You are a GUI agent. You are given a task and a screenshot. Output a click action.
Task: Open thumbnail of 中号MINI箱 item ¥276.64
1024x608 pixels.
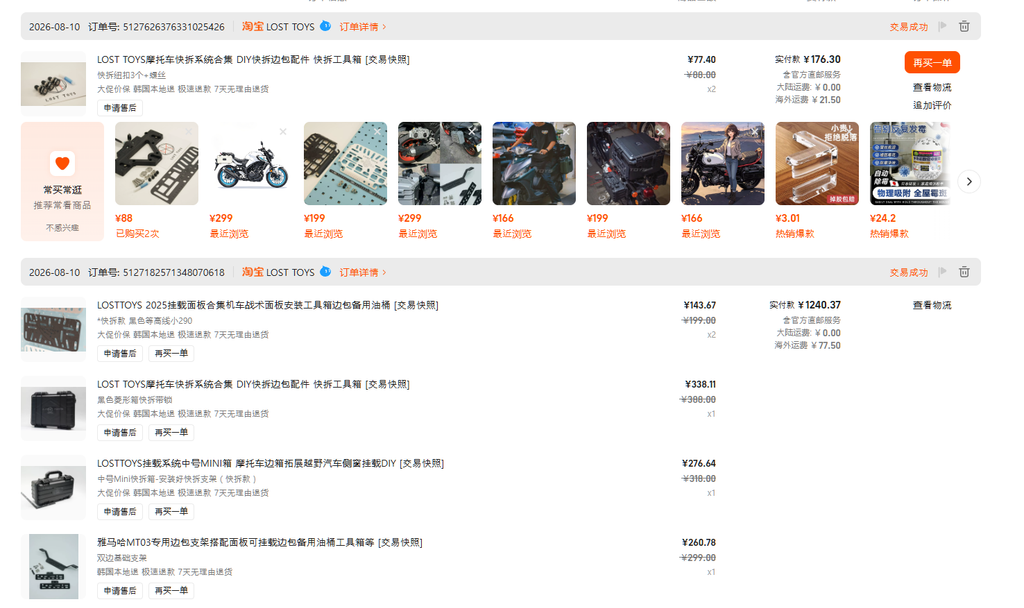(54, 487)
